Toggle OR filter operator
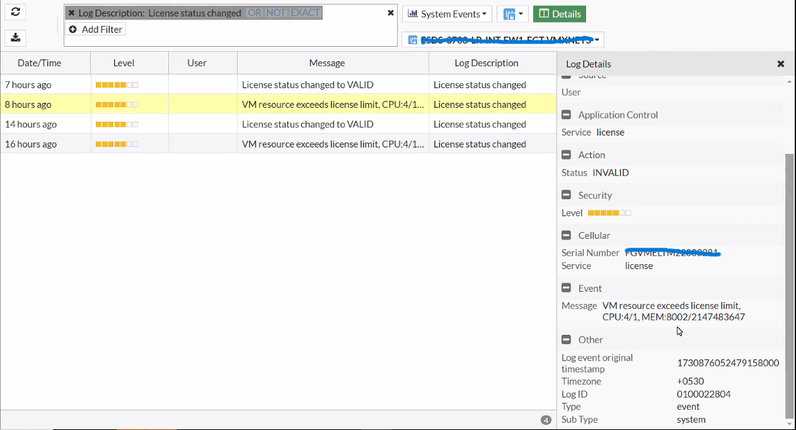796x430 pixels. 255,13
